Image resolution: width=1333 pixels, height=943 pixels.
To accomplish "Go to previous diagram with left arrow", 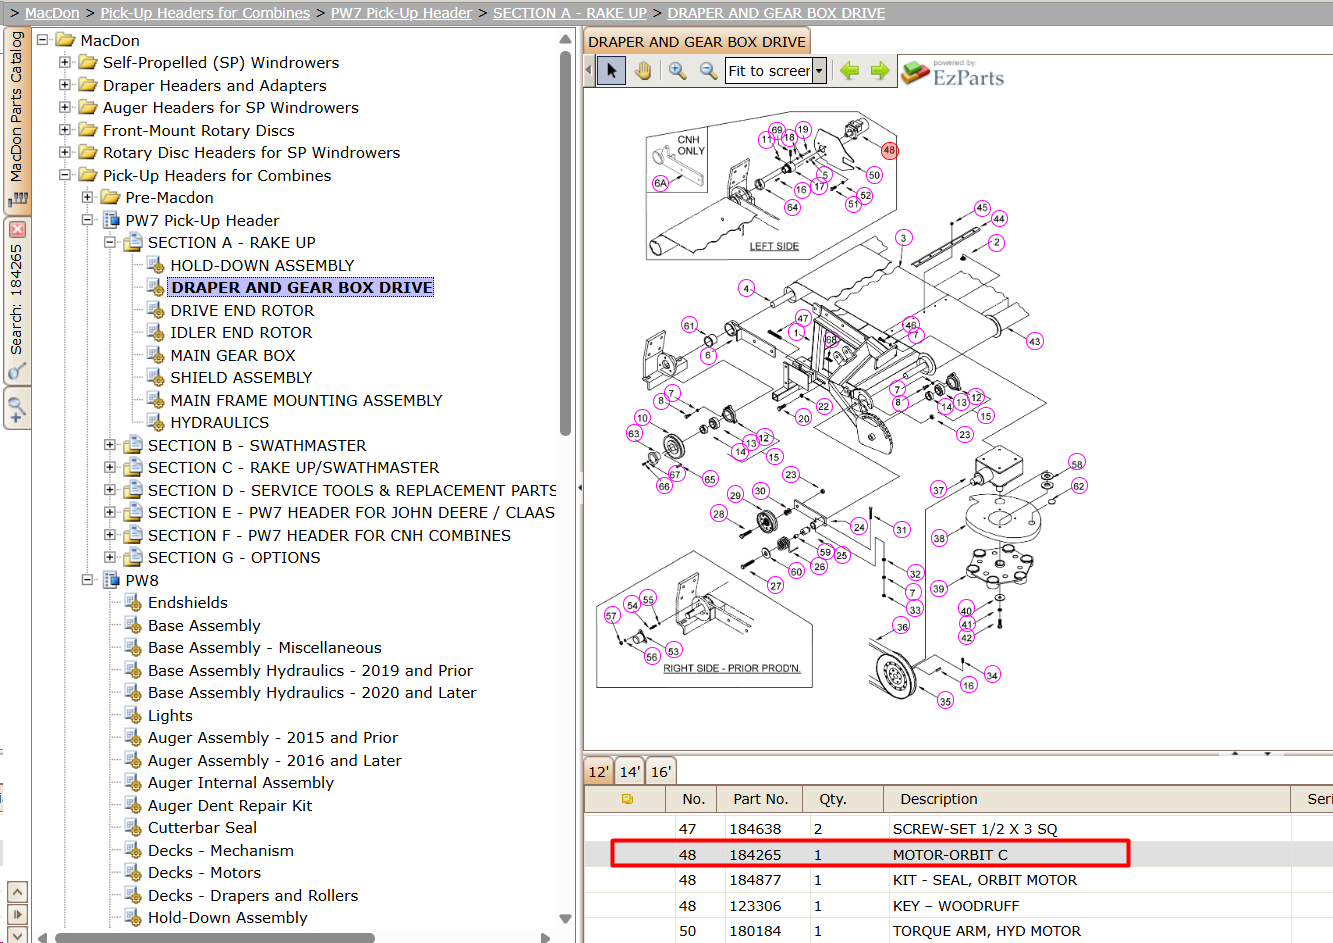I will click(x=850, y=70).
